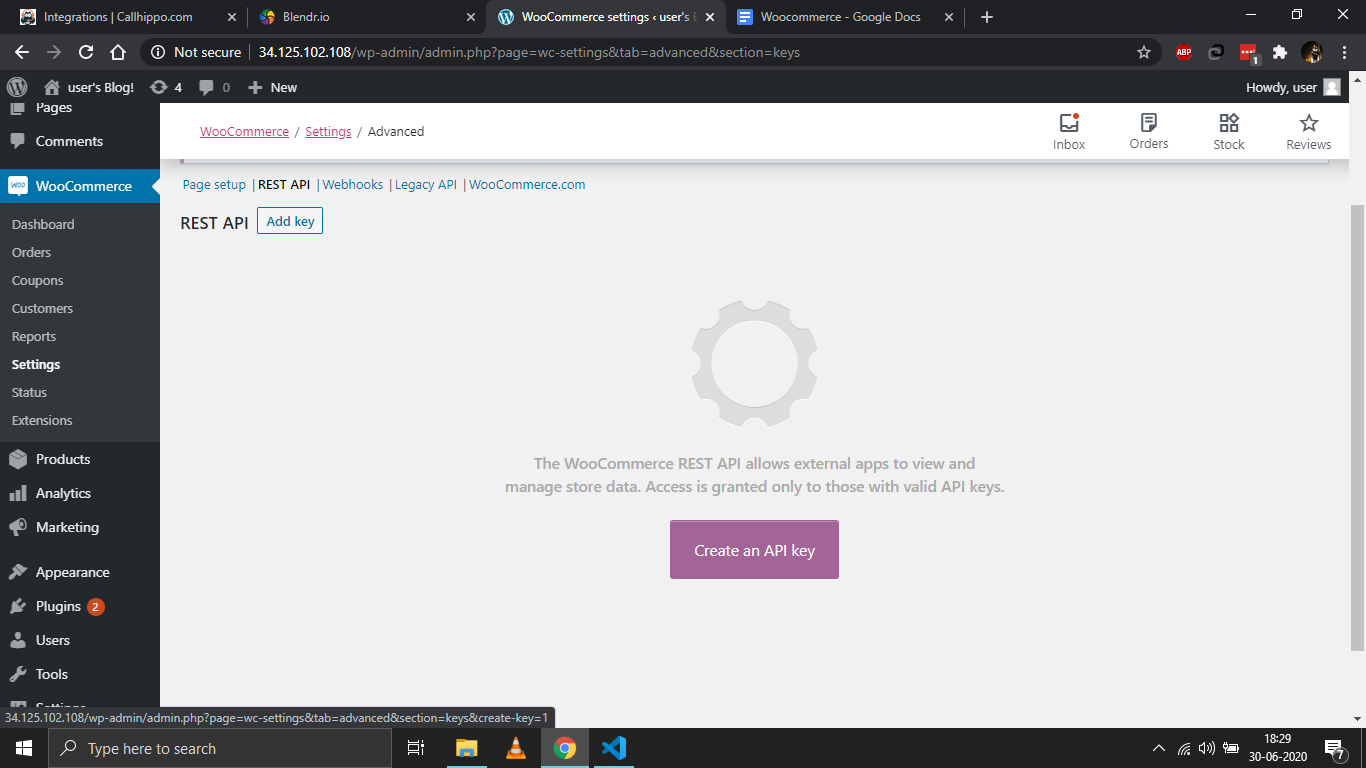The image size is (1366, 768).
Task: Open WooCommerce sidebar menu
Action: [x=79, y=186]
